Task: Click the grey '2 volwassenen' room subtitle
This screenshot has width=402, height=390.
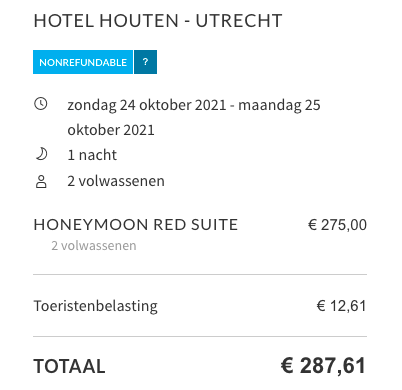Action: [94, 246]
